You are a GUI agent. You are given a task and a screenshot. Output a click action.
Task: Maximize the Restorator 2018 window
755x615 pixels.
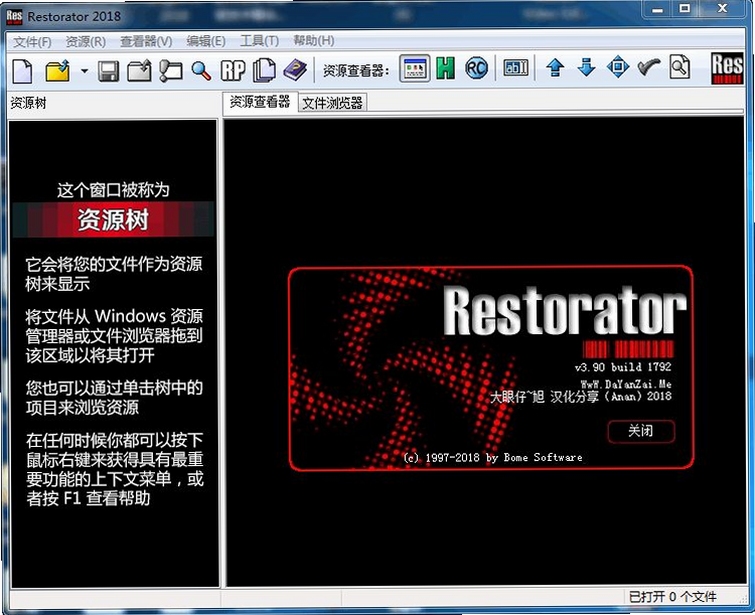coord(684,9)
